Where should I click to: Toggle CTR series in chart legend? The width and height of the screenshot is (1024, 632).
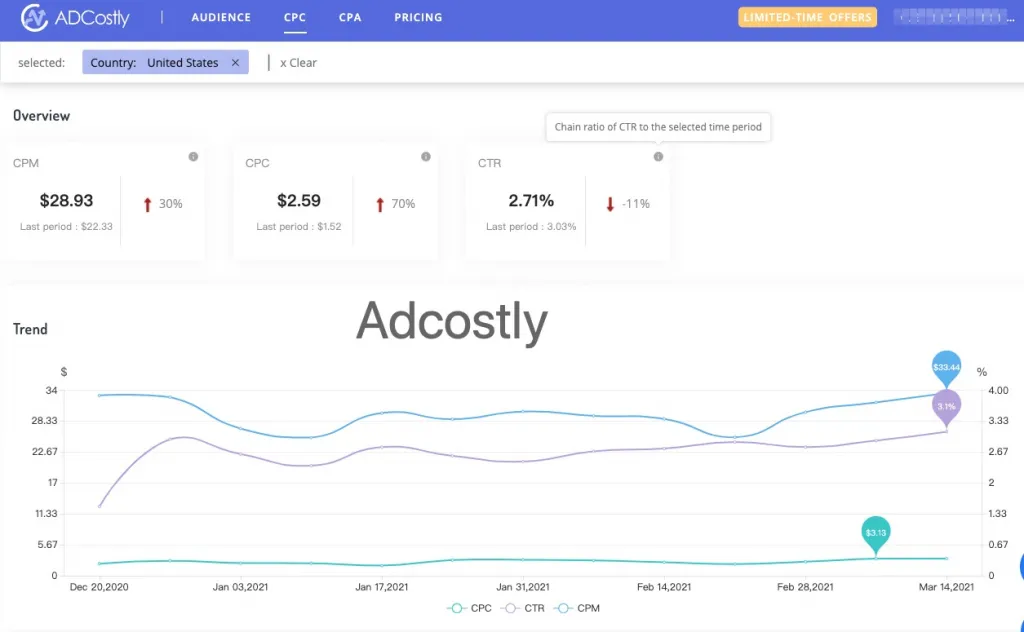(x=524, y=608)
